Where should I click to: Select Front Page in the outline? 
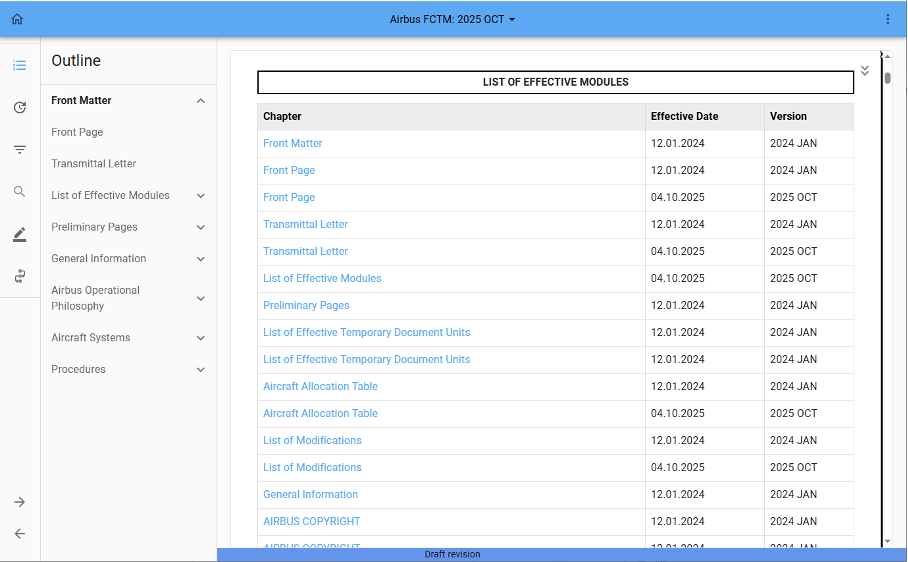[x=77, y=132]
